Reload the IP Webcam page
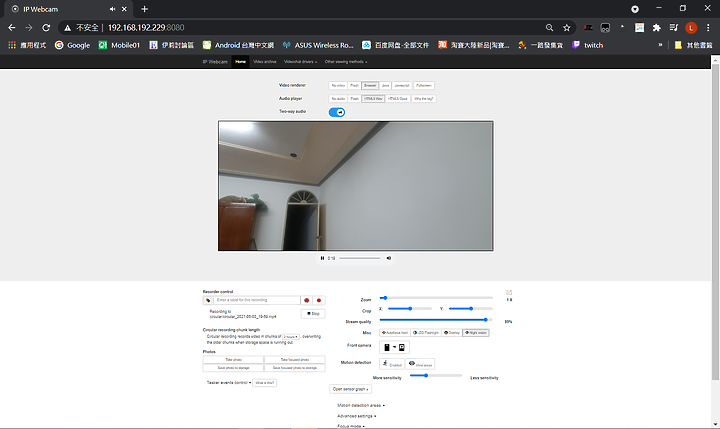This screenshot has width=720, height=429. (x=46, y=28)
